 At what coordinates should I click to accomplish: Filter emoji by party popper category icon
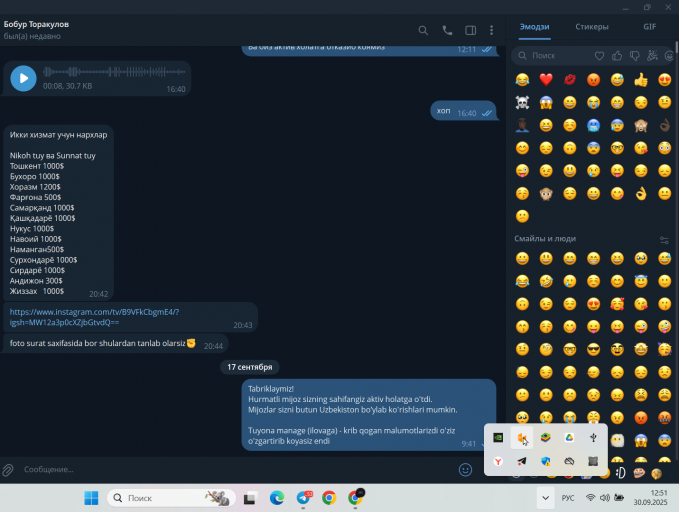point(652,55)
